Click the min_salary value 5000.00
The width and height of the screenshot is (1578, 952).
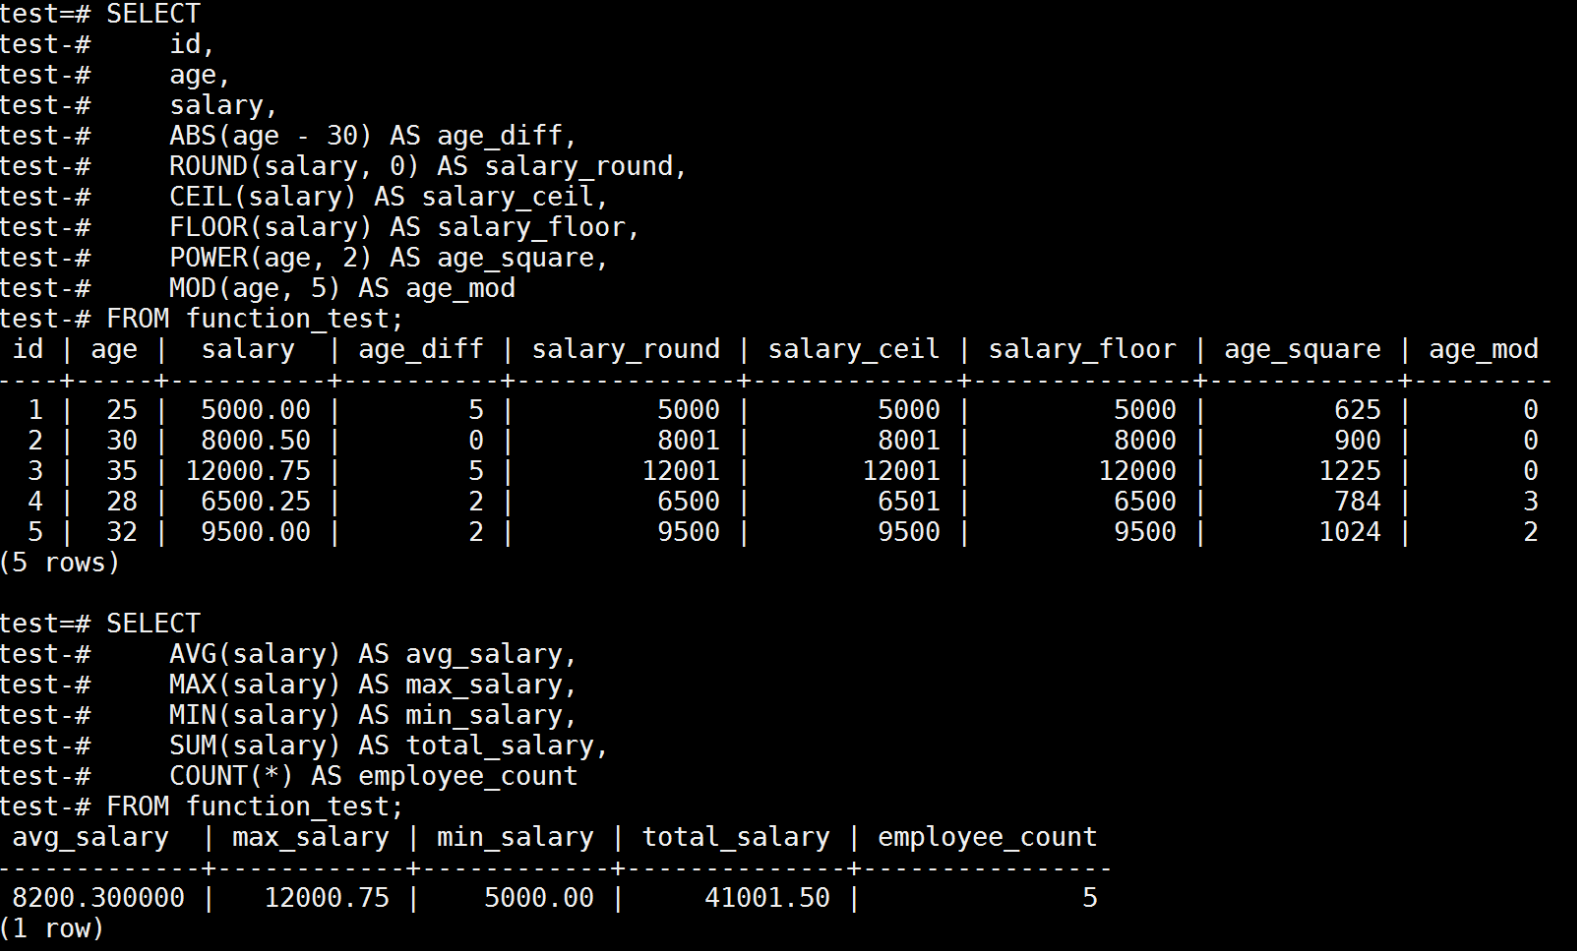[x=539, y=898]
